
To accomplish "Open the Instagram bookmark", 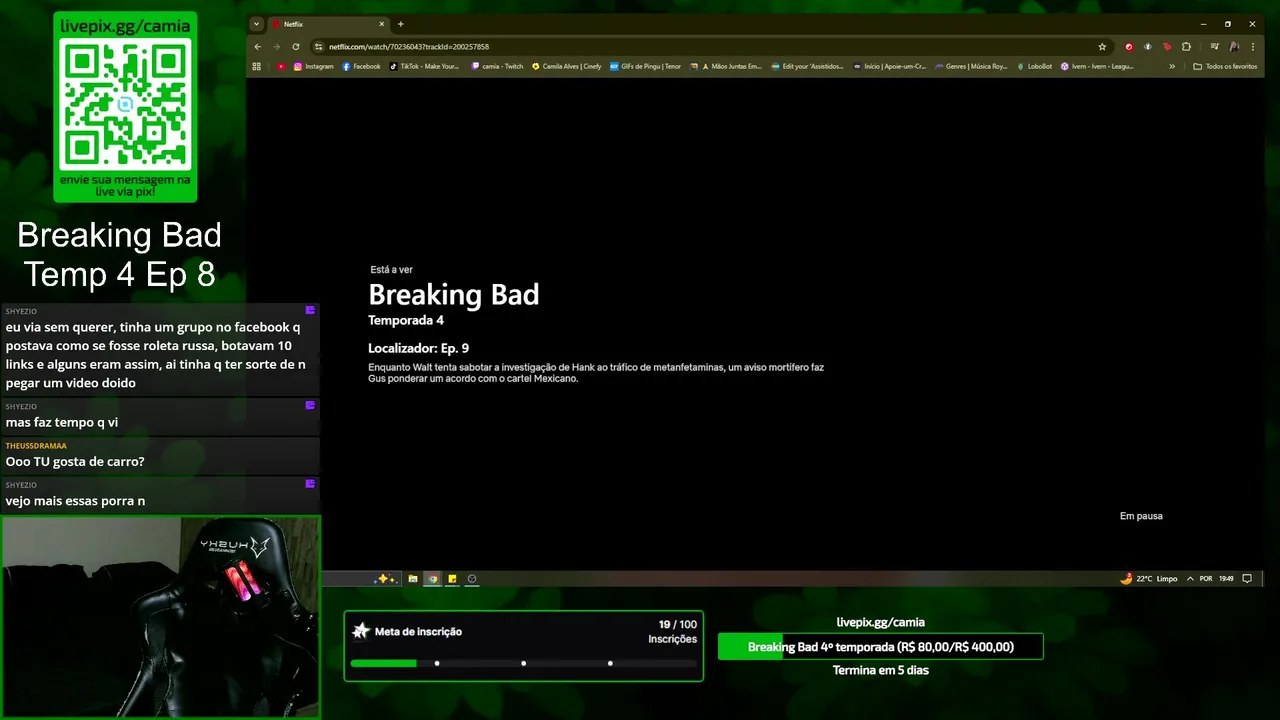I will pyautogui.click(x=314, y=66).
